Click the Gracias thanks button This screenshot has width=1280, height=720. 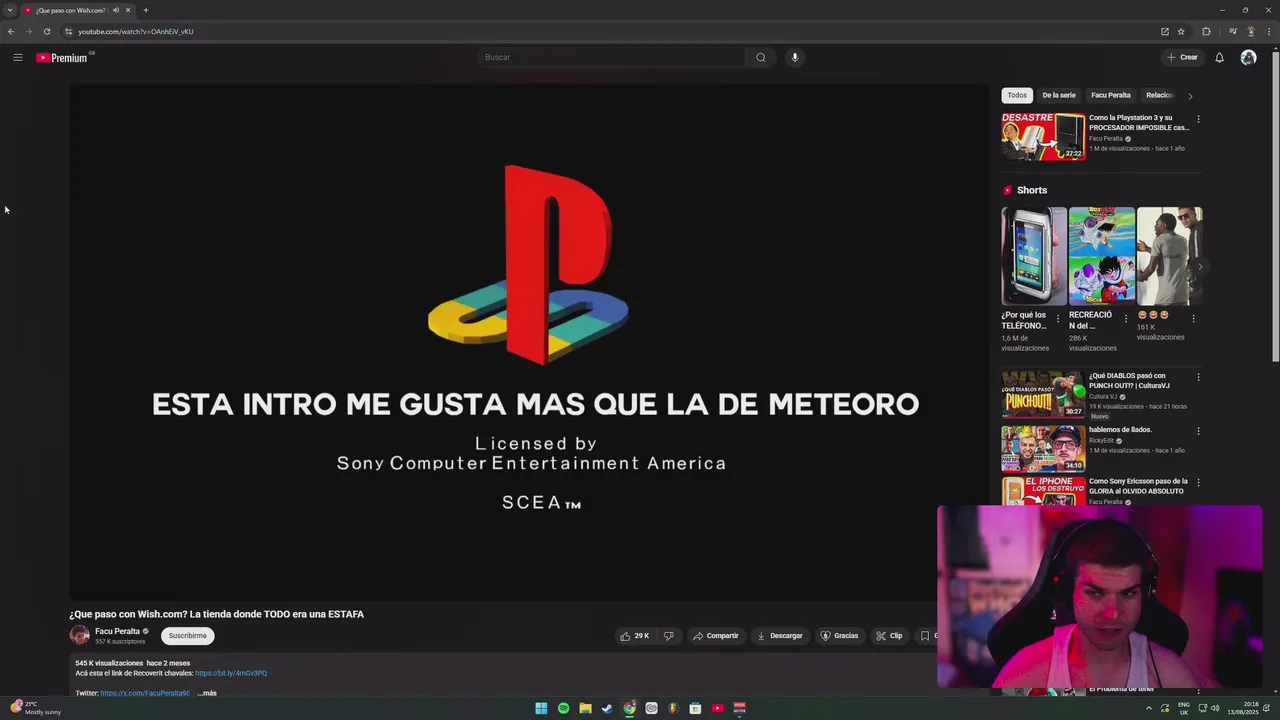coord(840,636)
